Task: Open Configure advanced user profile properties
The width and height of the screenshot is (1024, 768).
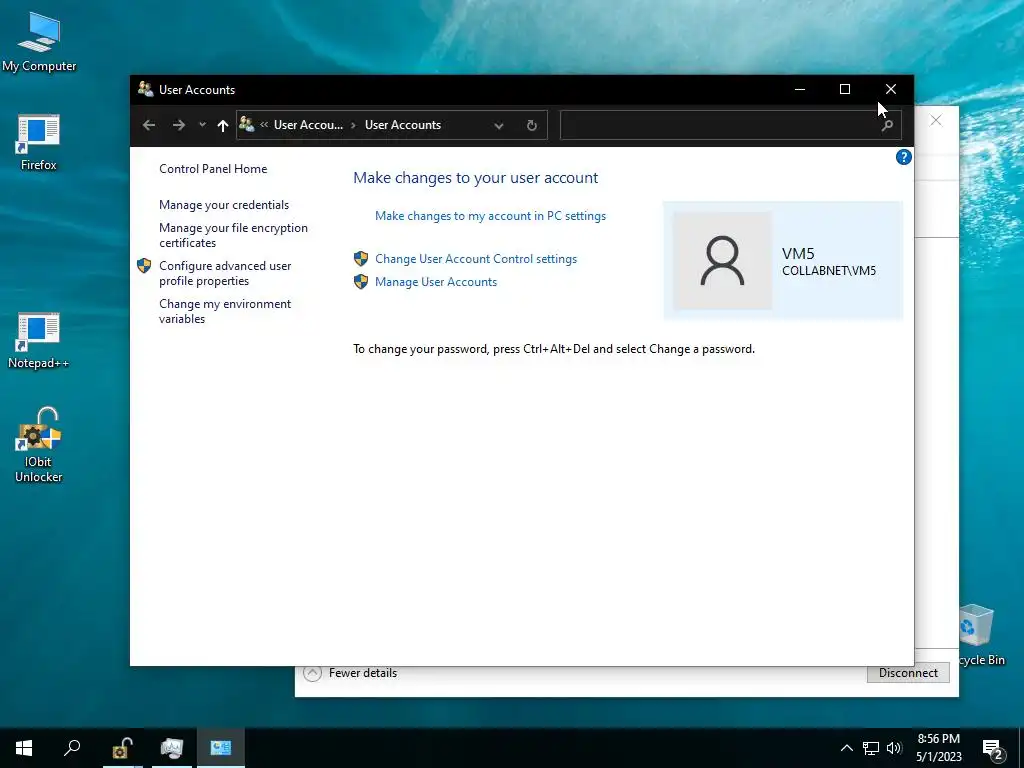Action: pyautogui.click(x=225, y=273)
